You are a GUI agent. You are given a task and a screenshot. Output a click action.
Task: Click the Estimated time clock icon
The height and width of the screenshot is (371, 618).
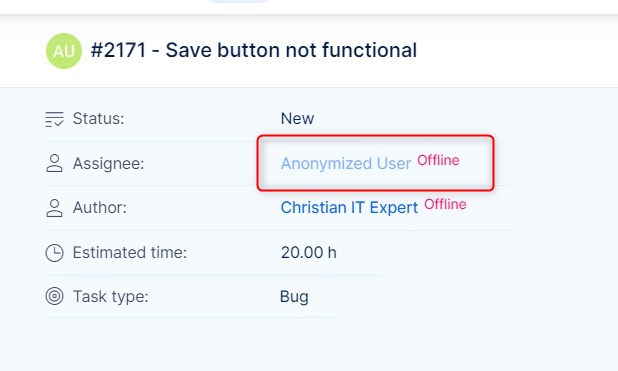[54, 253]
